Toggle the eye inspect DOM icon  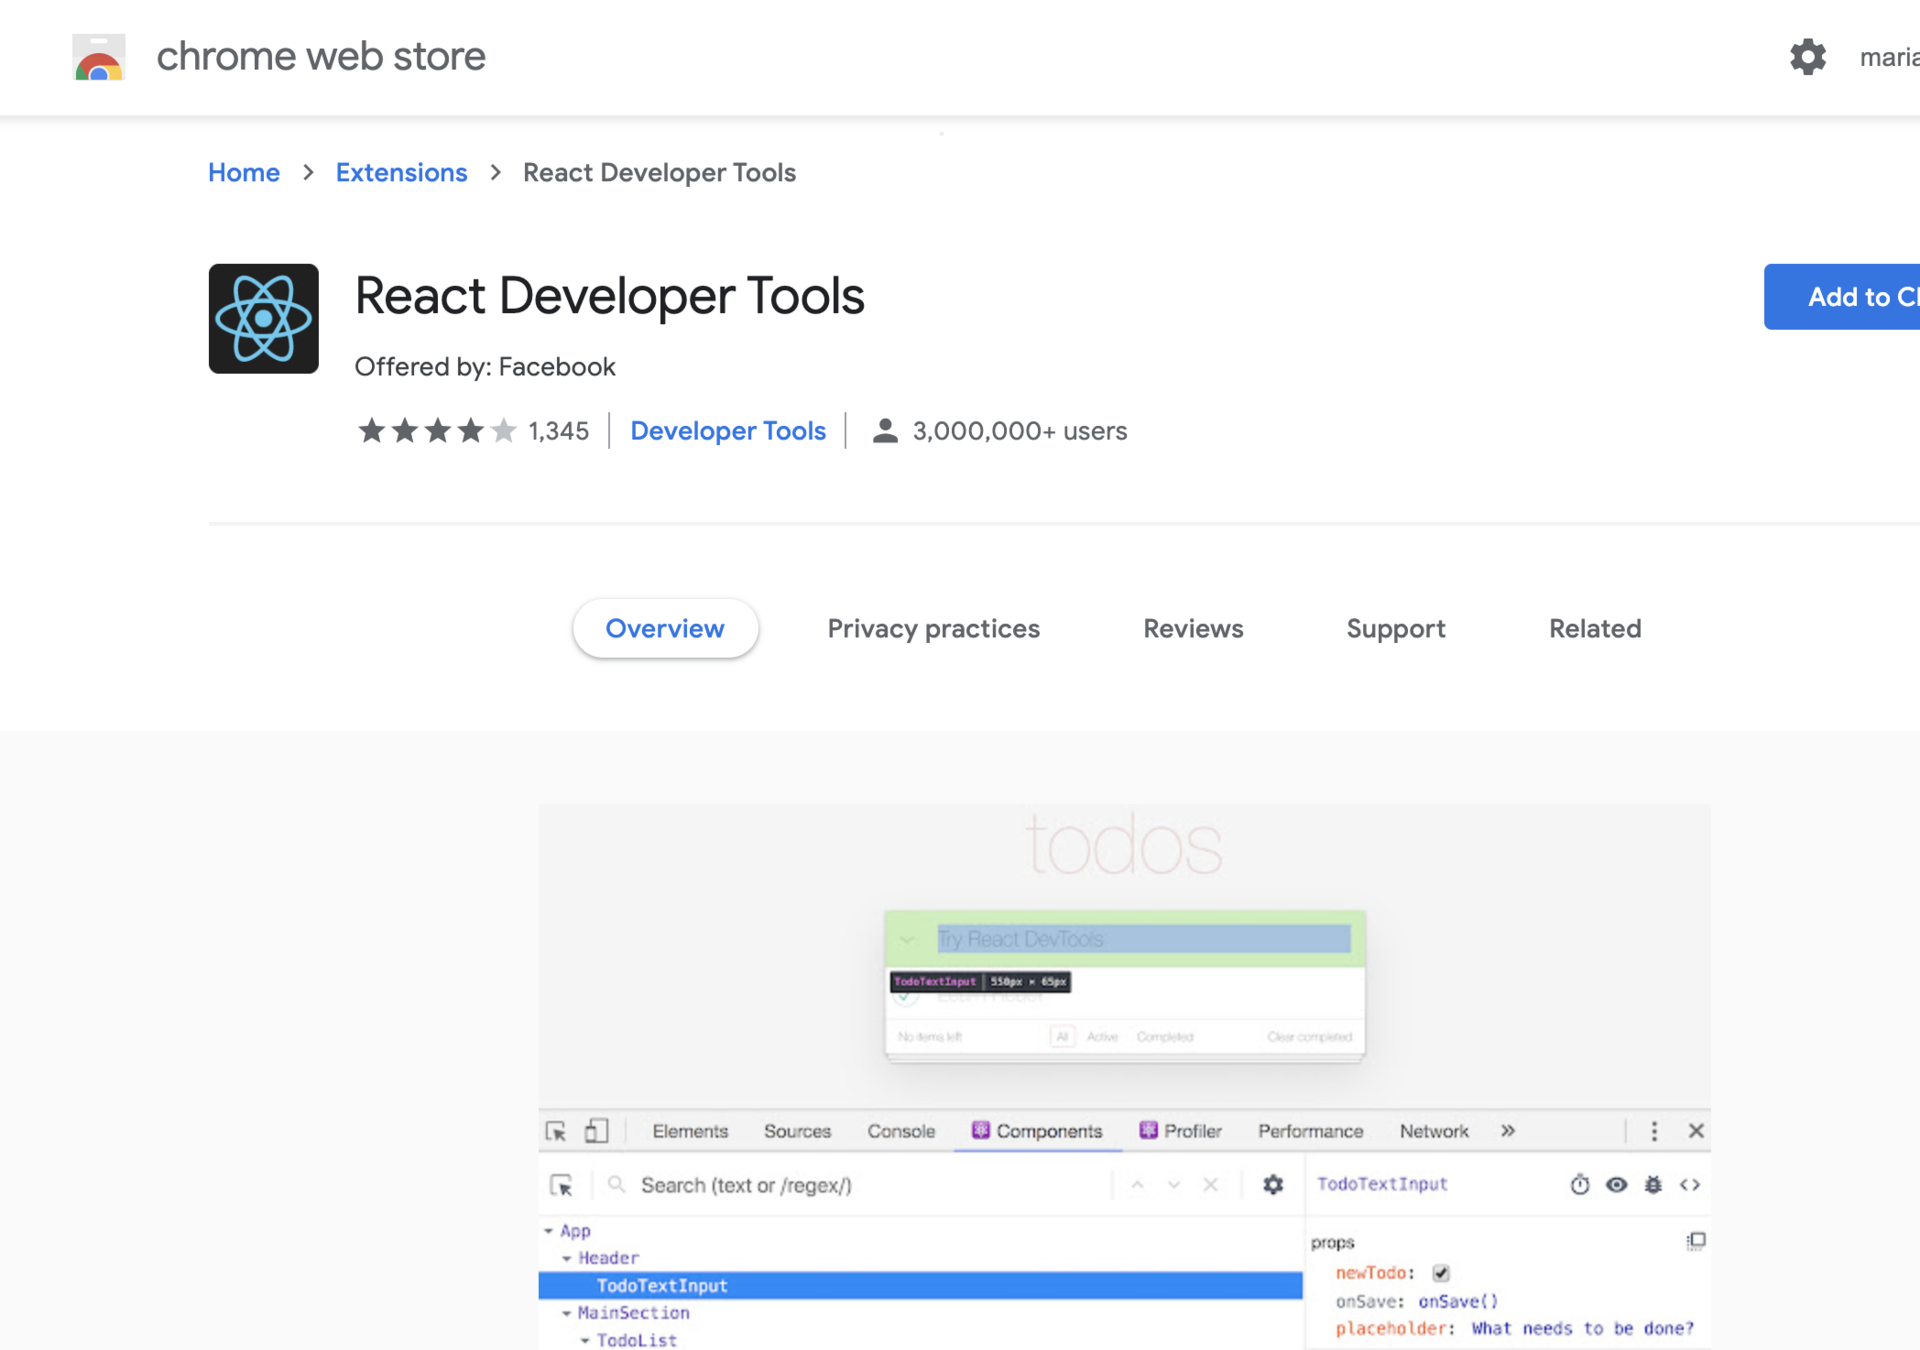point(1616,1185)
